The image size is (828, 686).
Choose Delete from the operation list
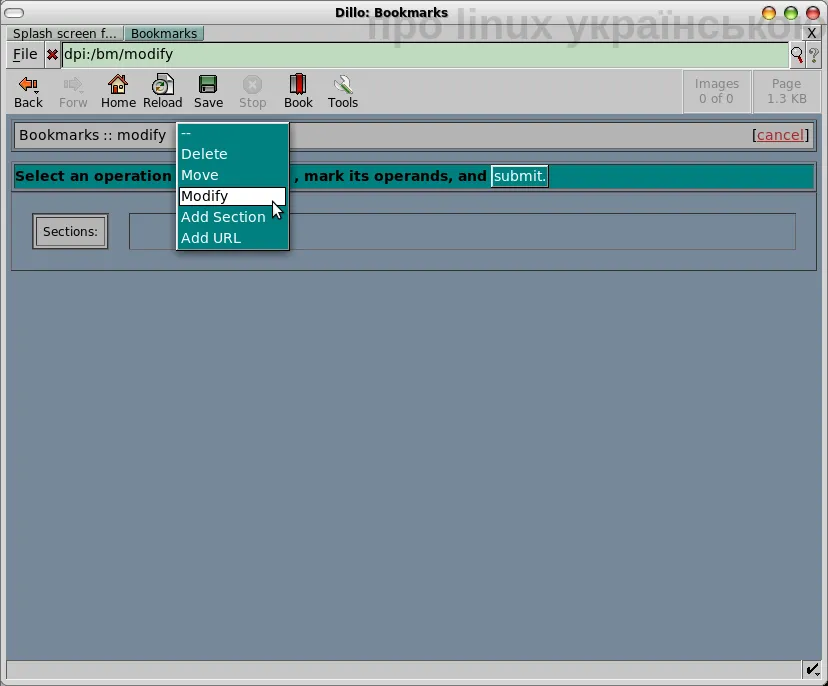click(x=232, y=154)
